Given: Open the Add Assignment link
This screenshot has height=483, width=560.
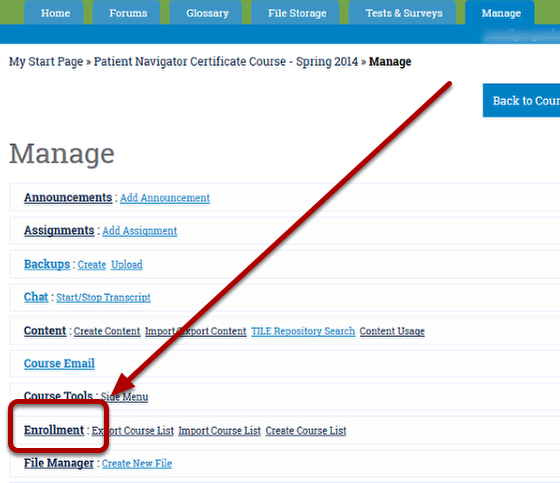Looking at the screenshot, I should [140, 231].
